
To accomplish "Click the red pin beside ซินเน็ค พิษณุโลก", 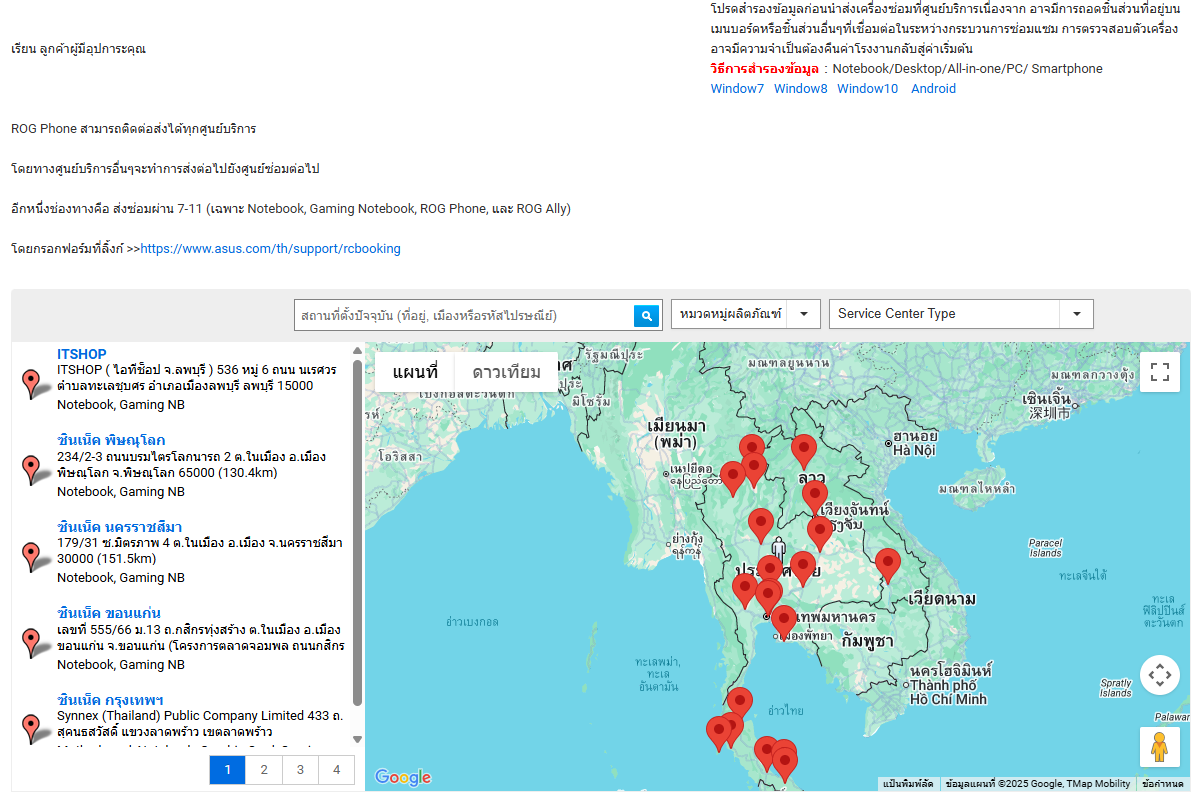I will 31,468.
